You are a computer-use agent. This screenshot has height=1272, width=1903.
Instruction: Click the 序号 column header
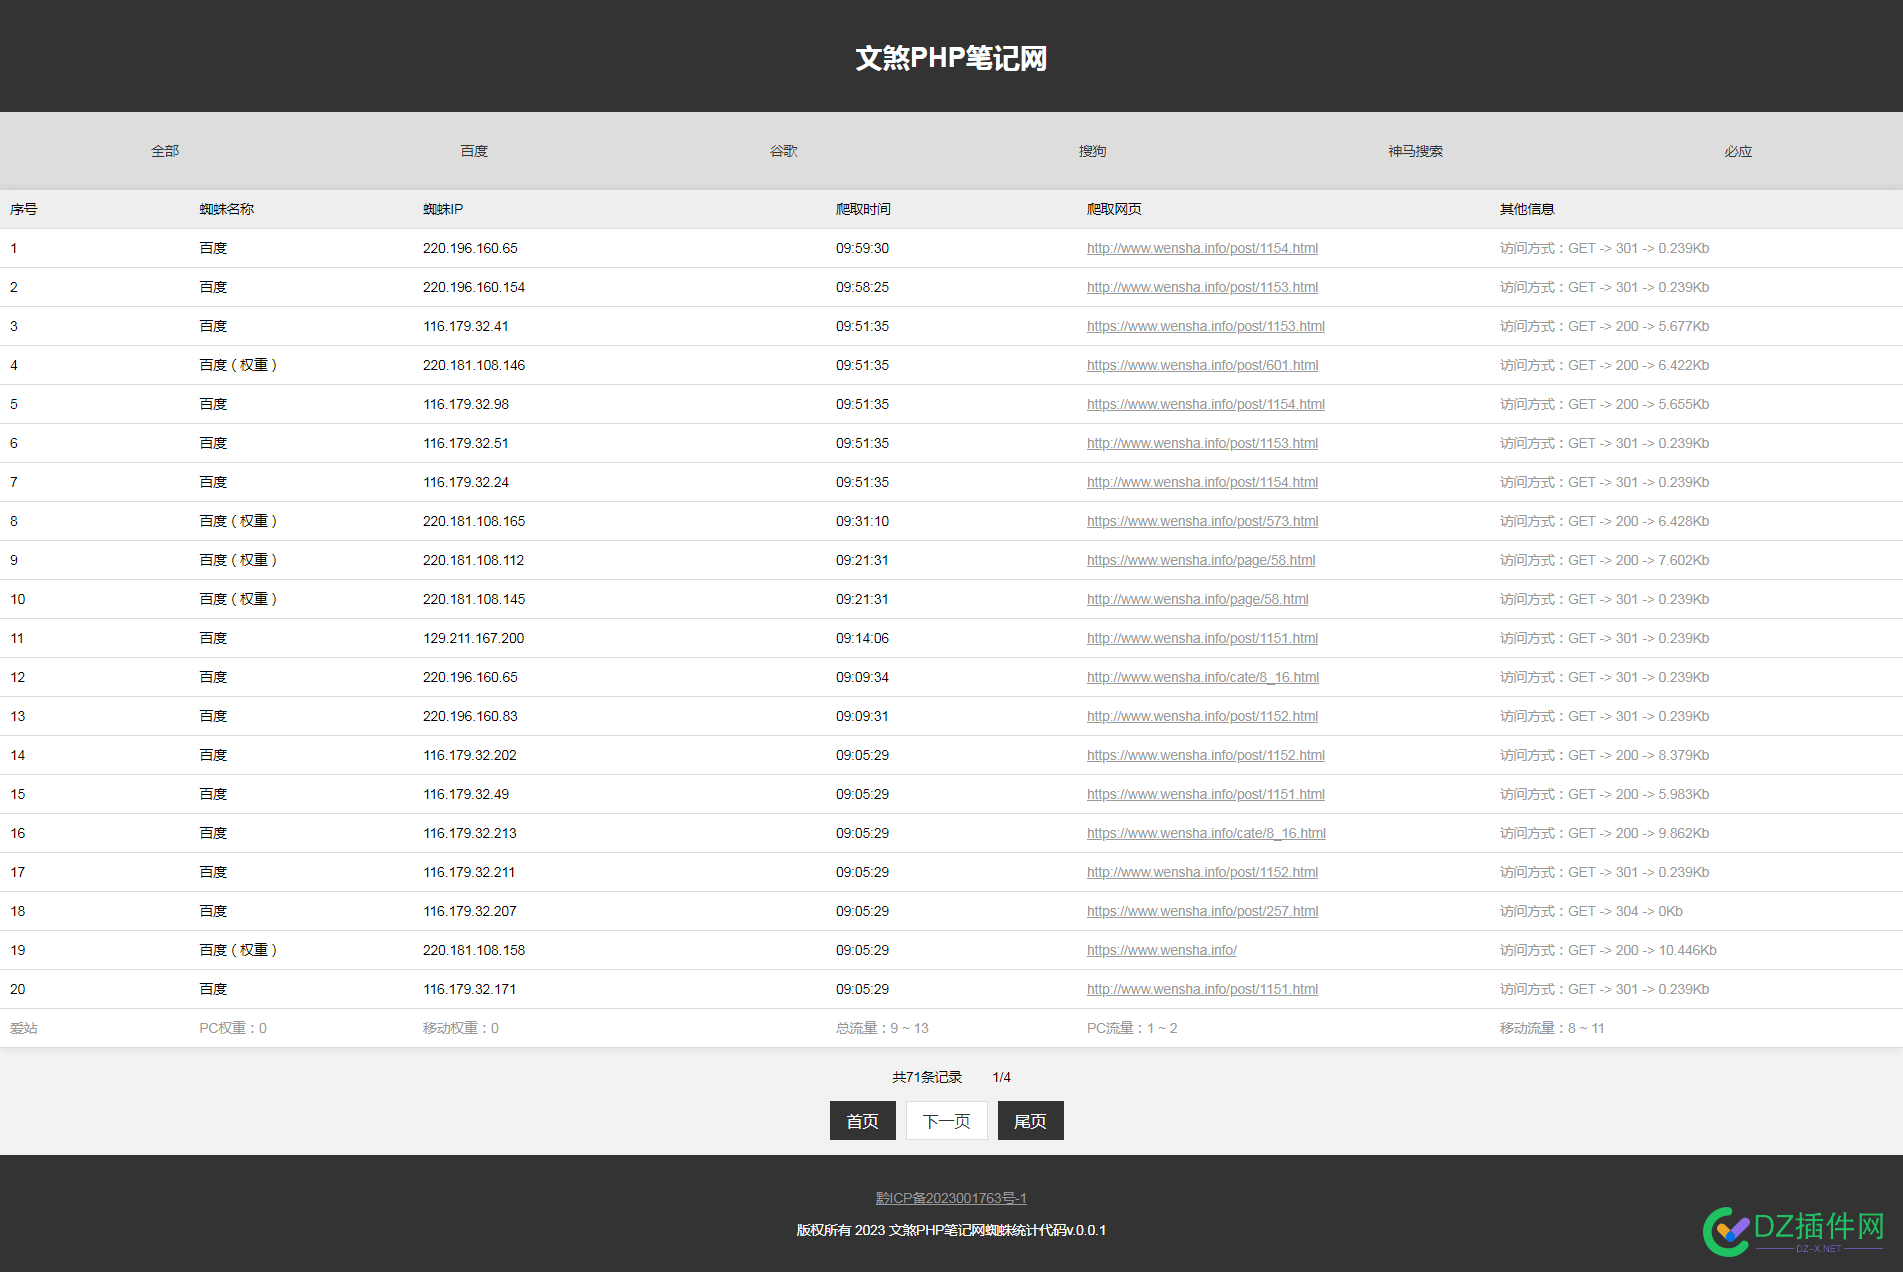click(x=24, y=209)
